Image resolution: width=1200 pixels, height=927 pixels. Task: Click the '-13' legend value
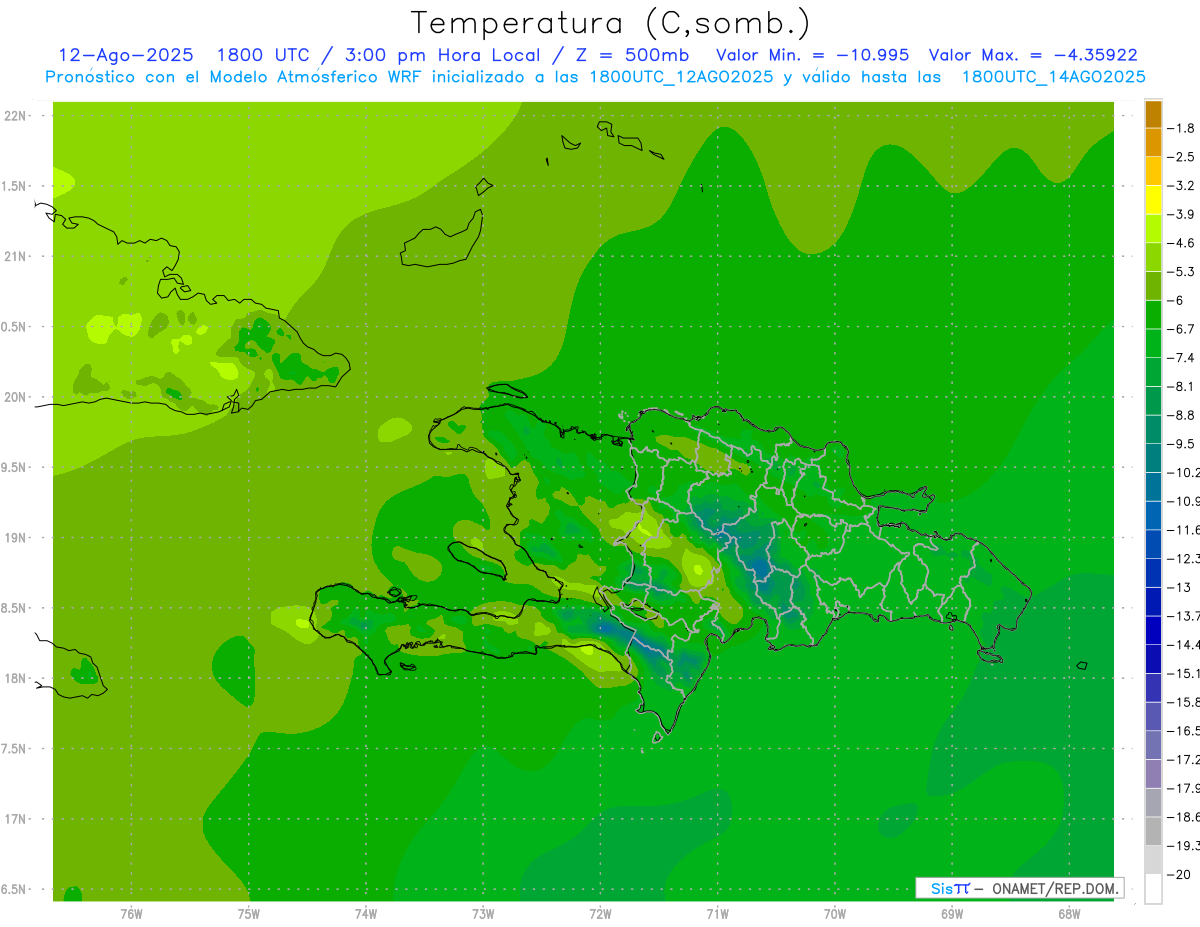click(x=1180, y=587)
